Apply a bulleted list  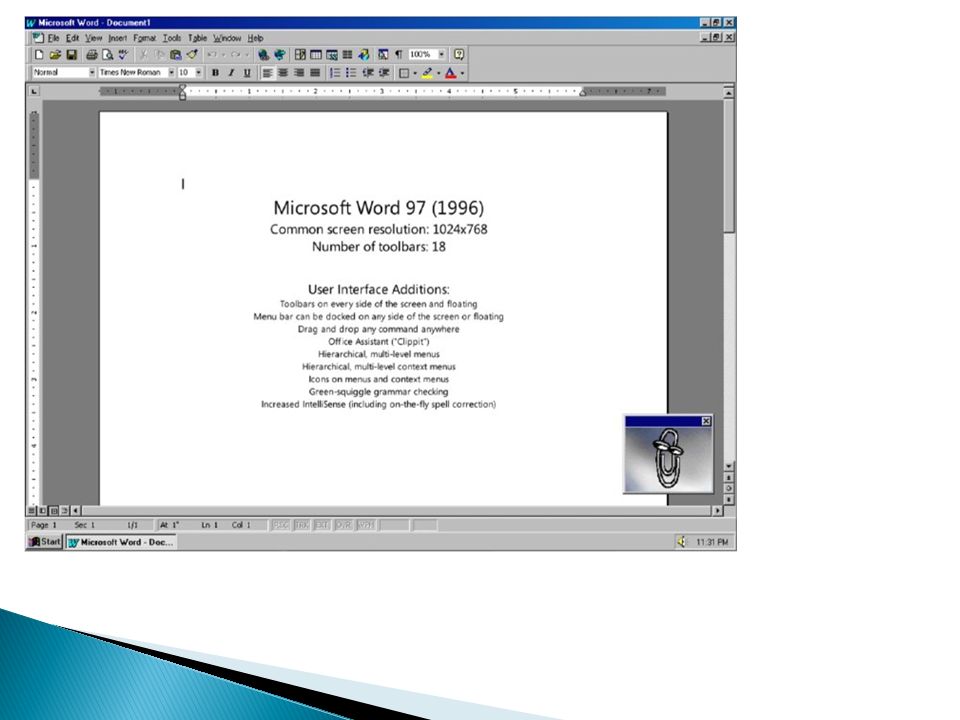(x=351, y=73)
